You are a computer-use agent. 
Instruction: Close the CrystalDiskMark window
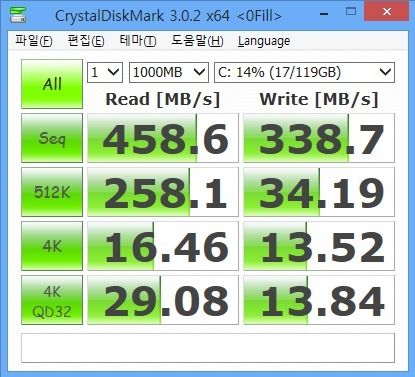point(387,11)
